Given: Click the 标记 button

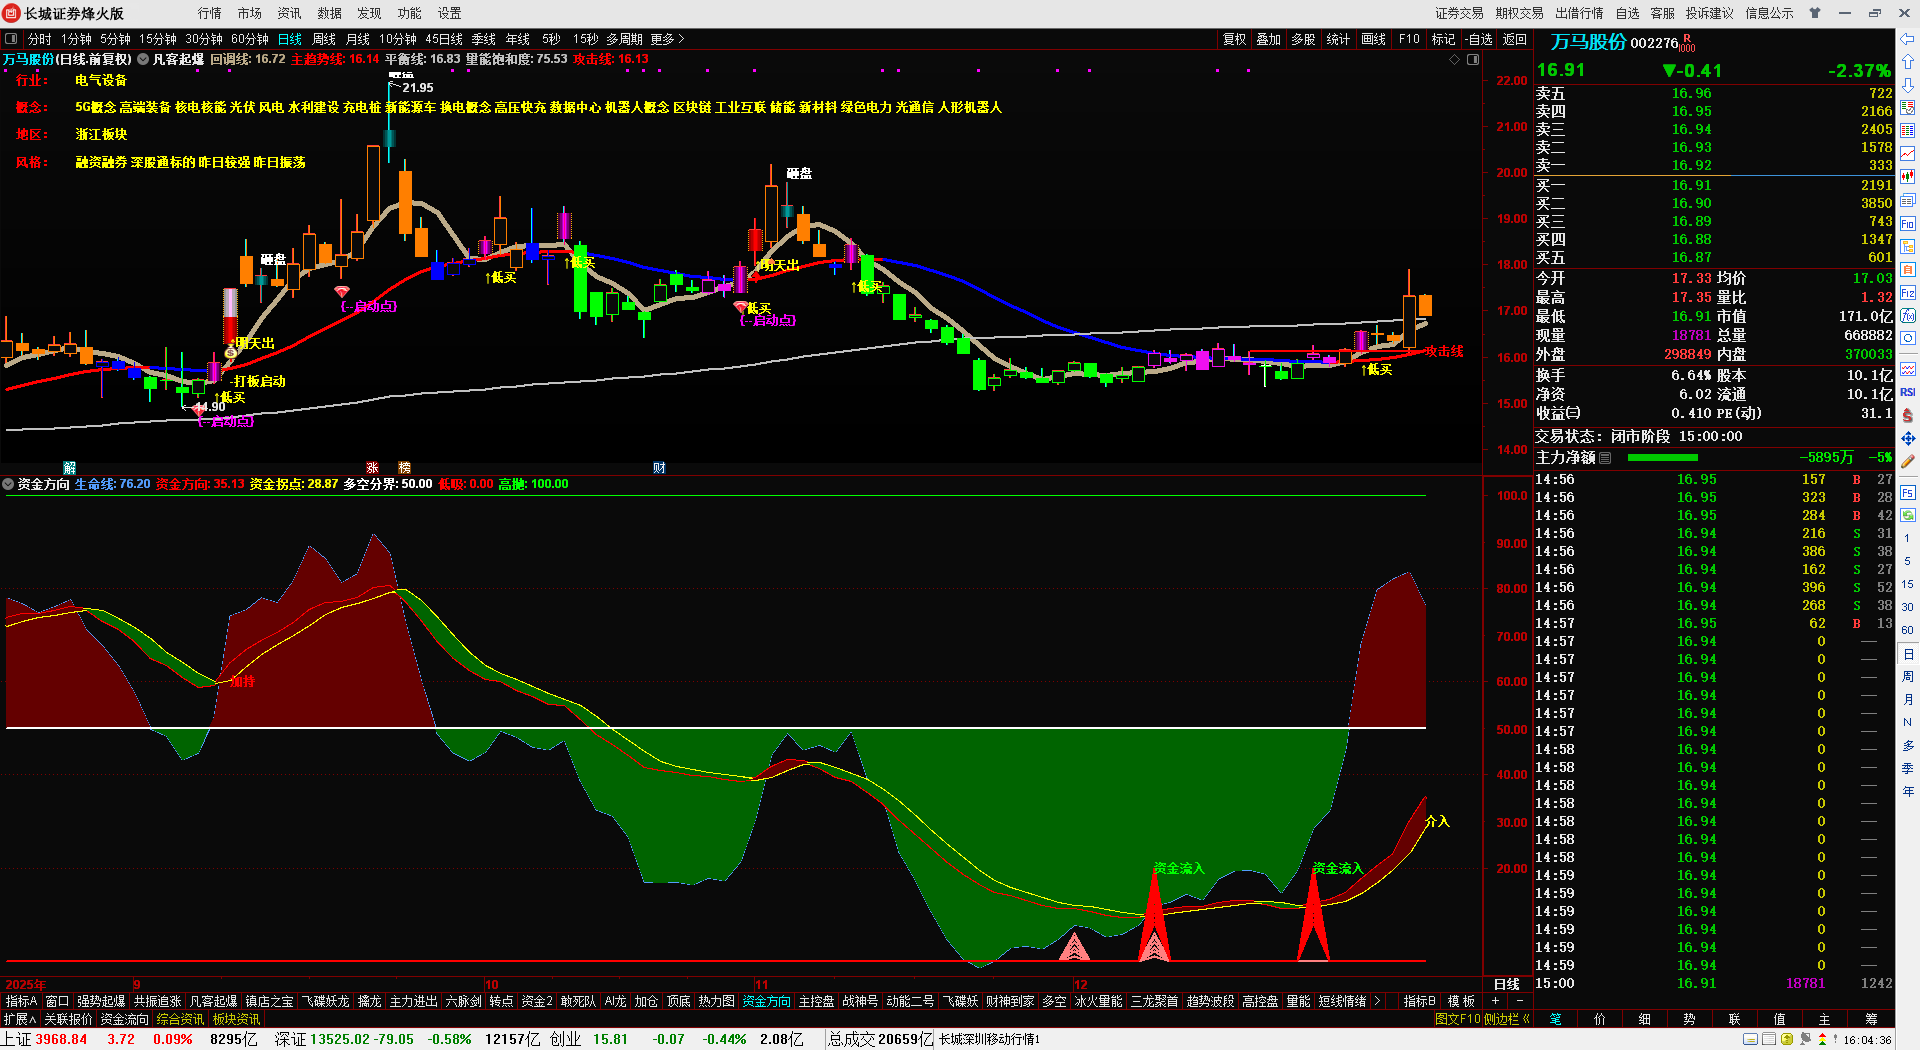Looking at the screenshot, I should click(1444, 39).
